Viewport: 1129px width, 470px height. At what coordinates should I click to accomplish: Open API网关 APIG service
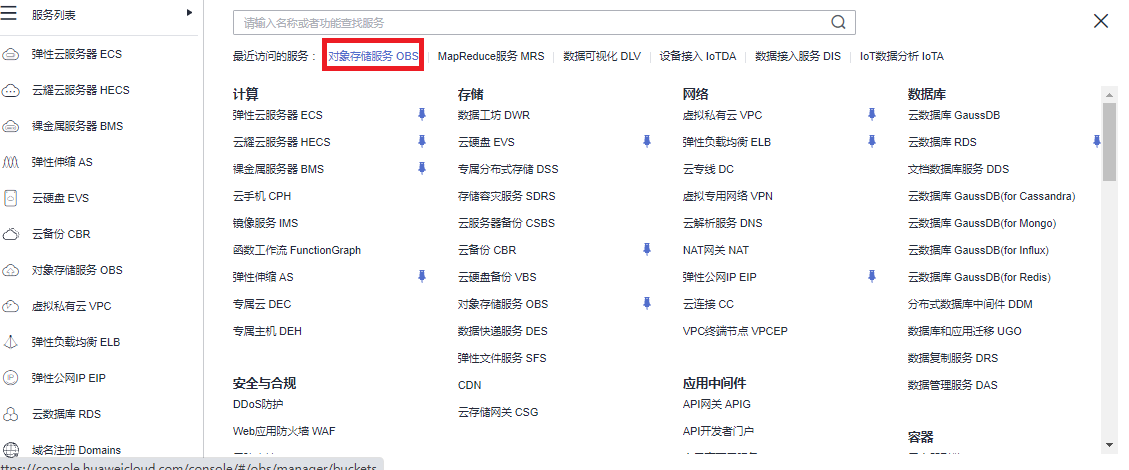716,405
